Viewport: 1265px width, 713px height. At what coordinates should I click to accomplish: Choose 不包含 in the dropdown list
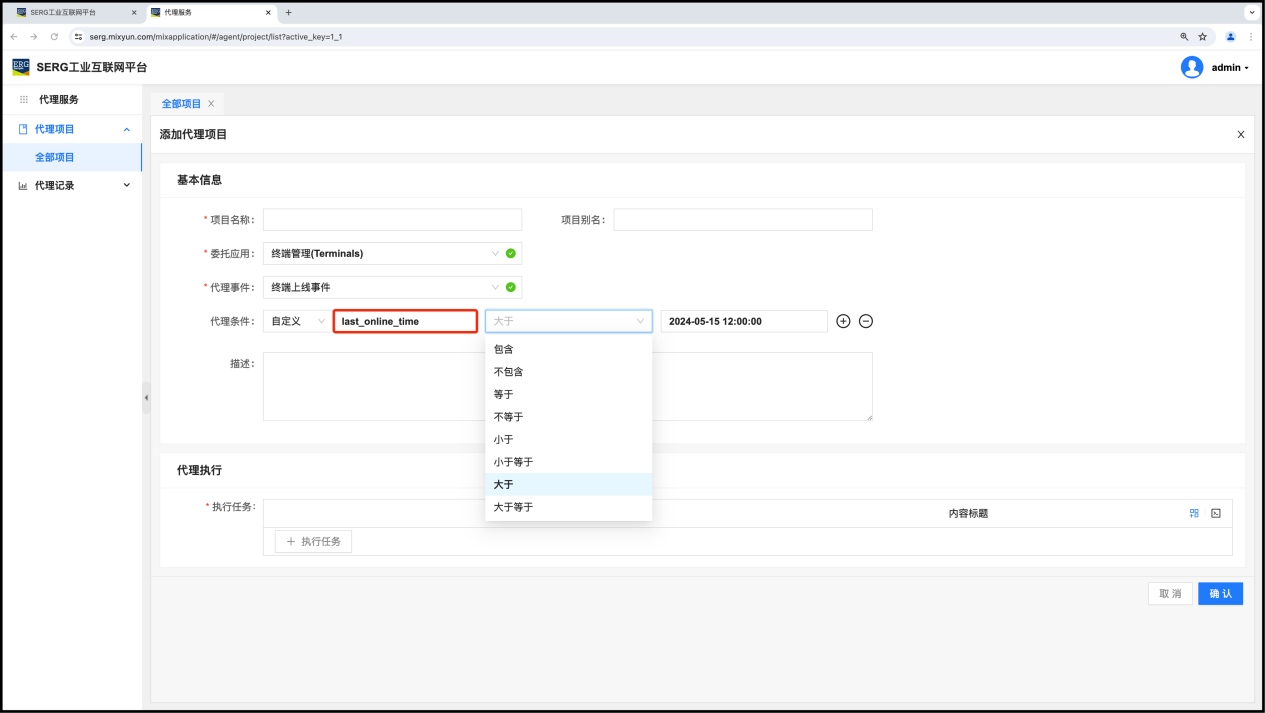coord(508,372)
